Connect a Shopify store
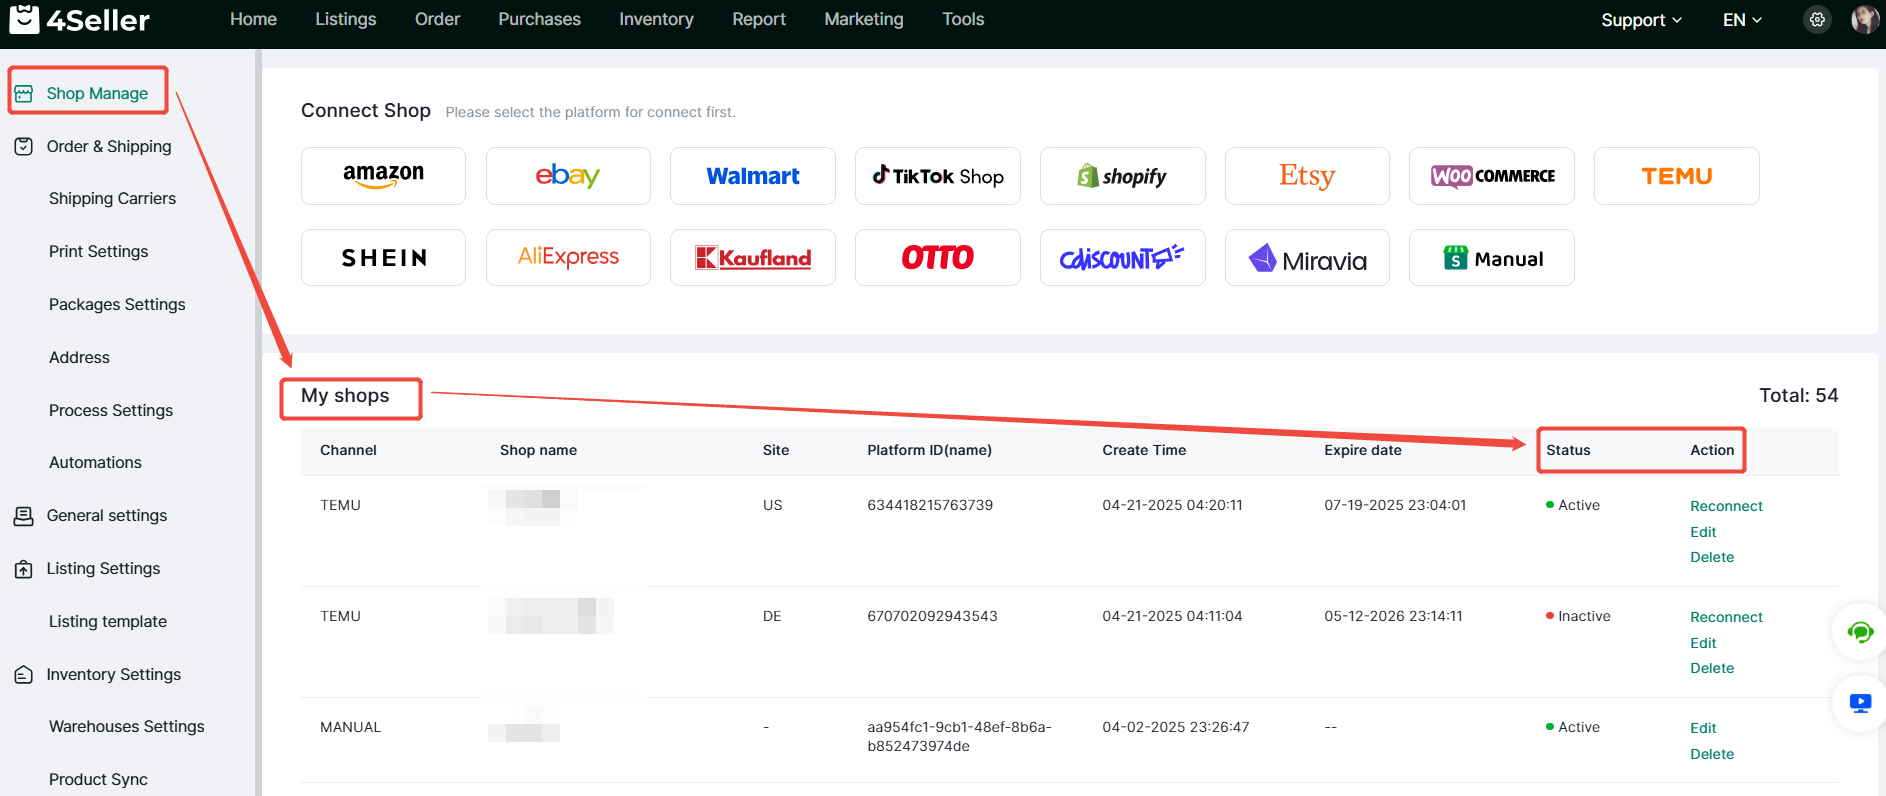 tap(1123, 176)
